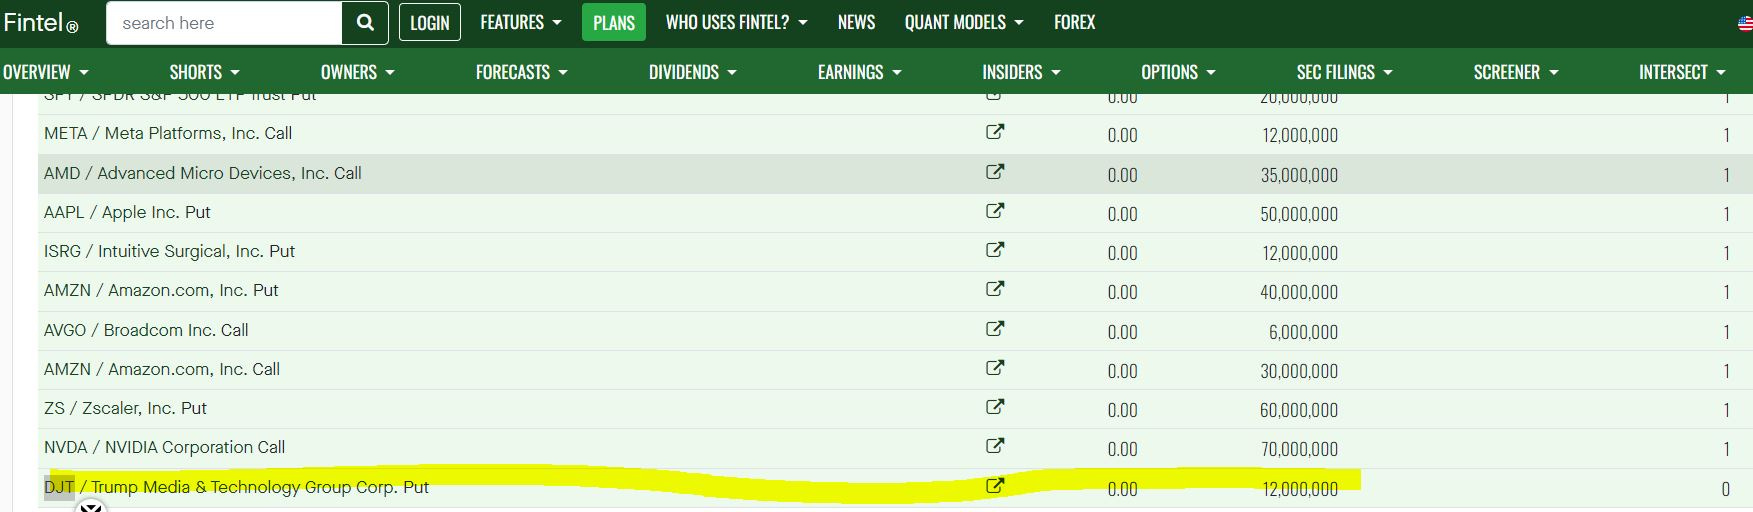Open ZS / Zscaler, Inc. Put link
Image resolution: width=1753 pixels, height=512 pixels.
(125, 408)
